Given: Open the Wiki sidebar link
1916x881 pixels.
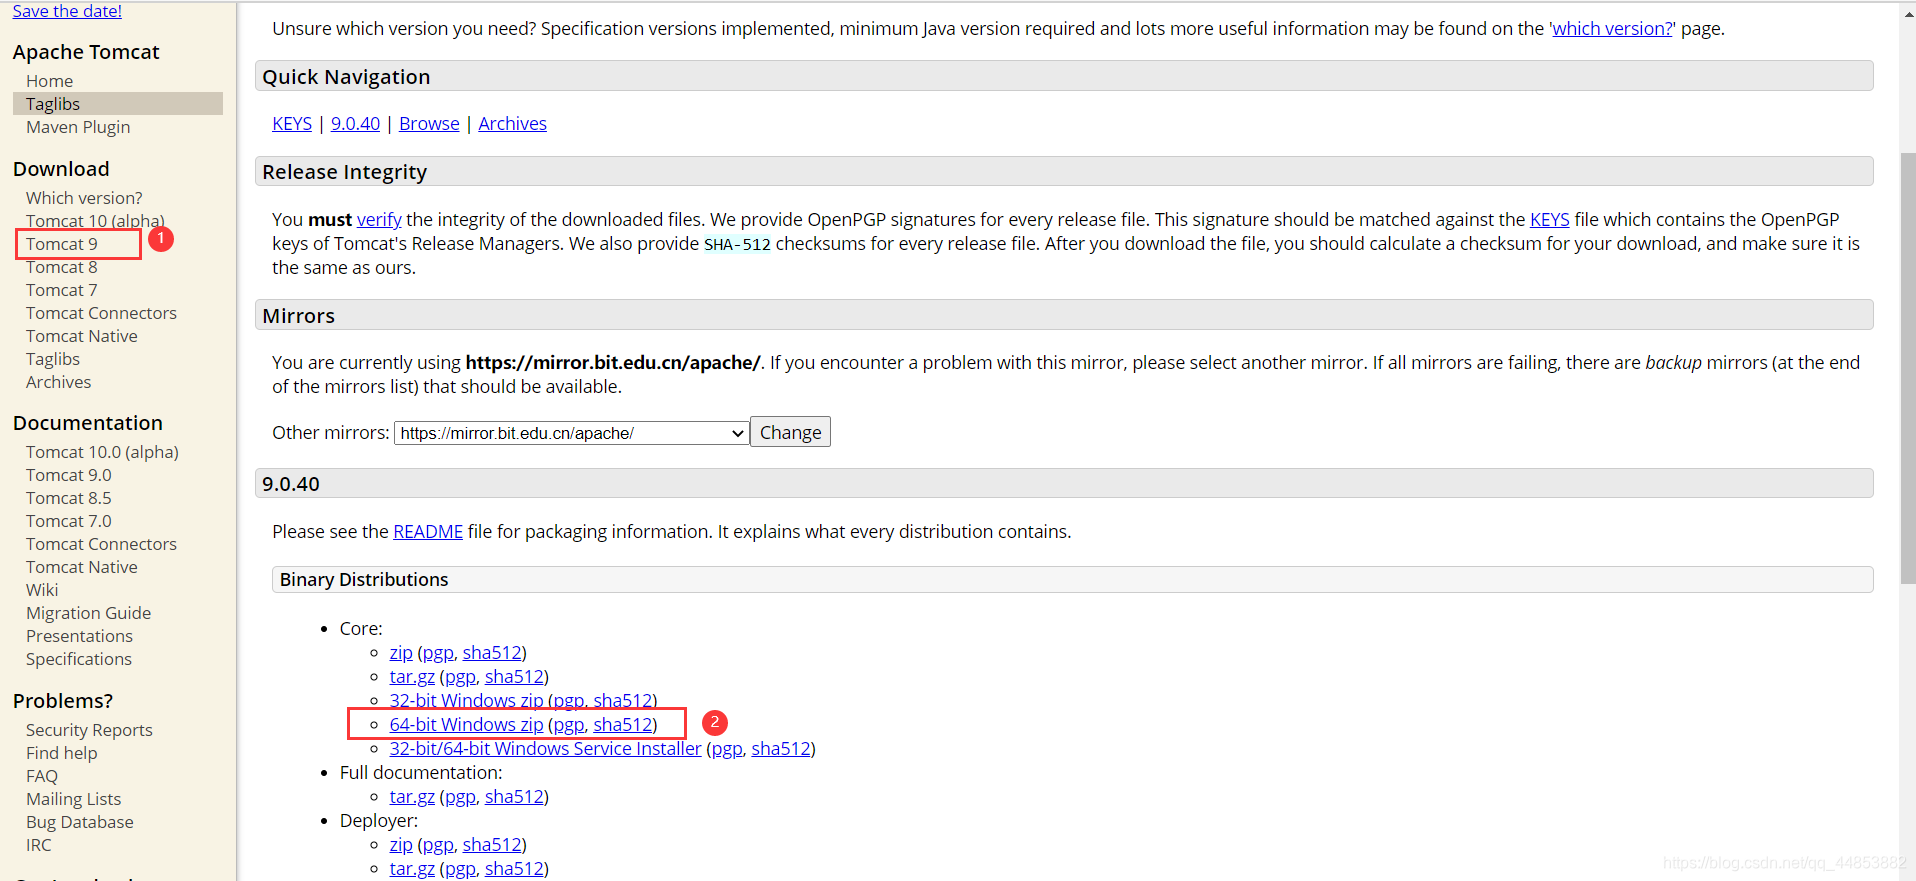Looking at the screenshot, I should [42, 590].
